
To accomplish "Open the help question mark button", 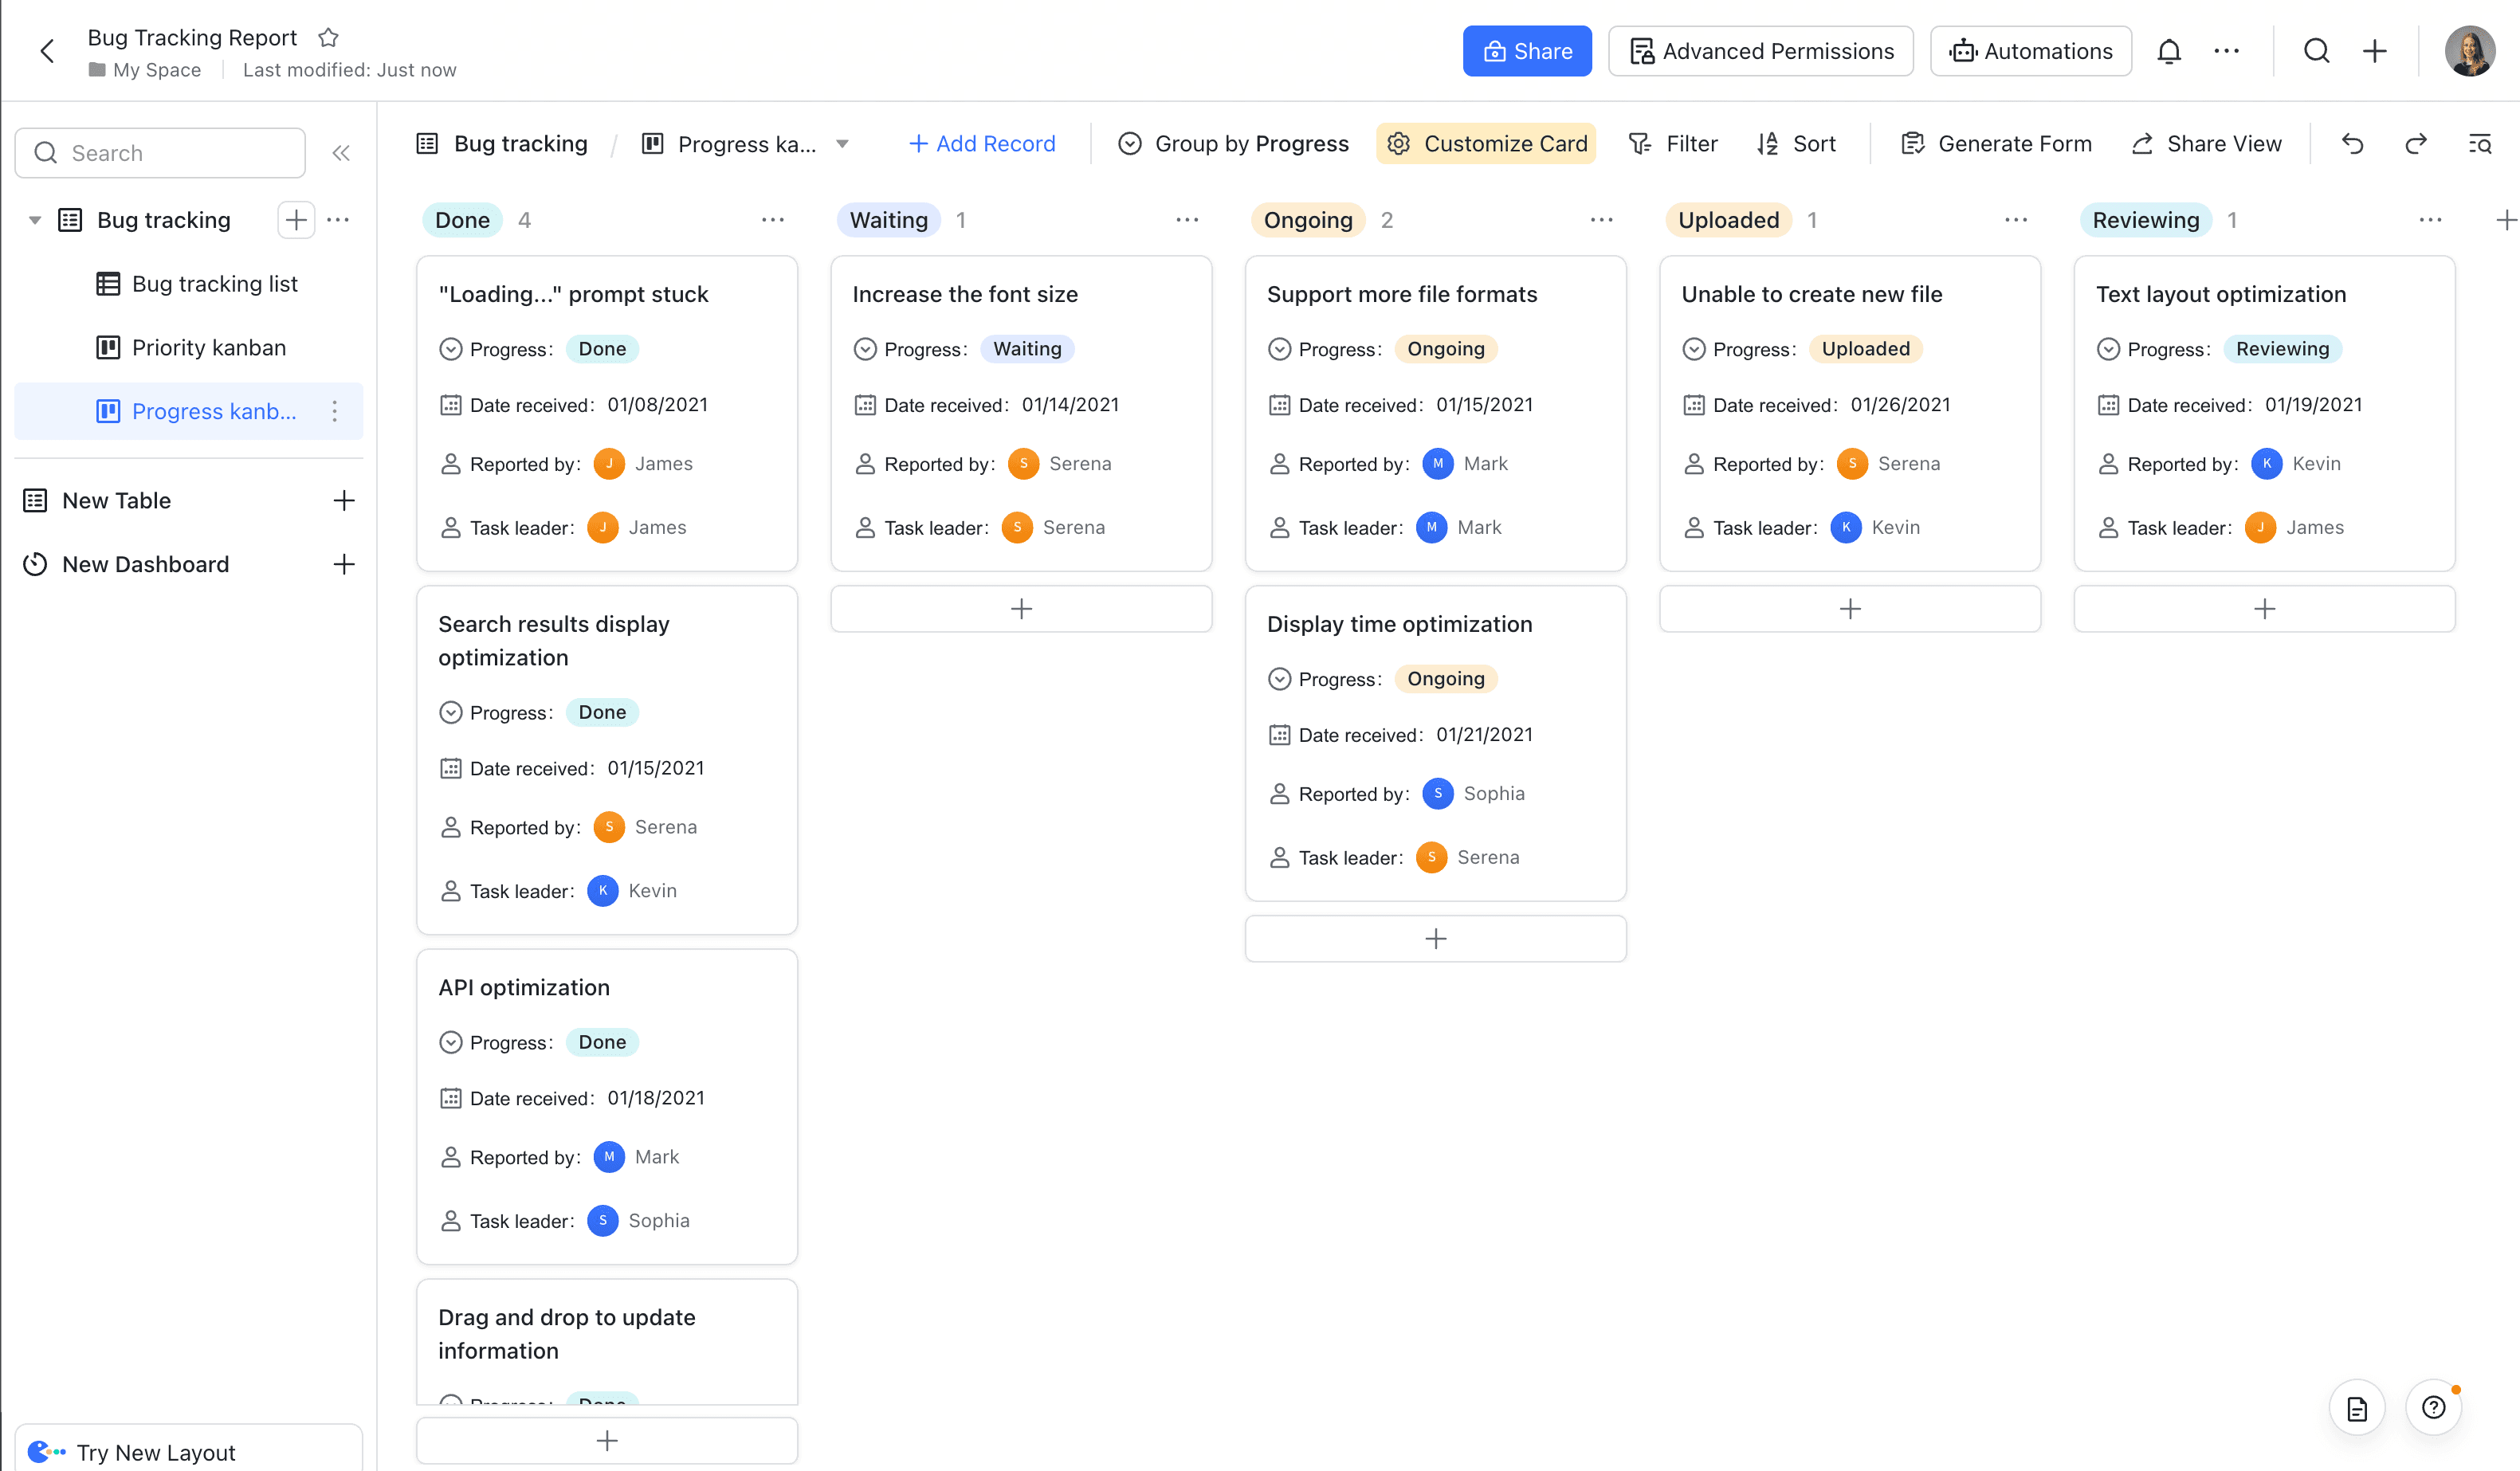I will click(2433, 1407).
